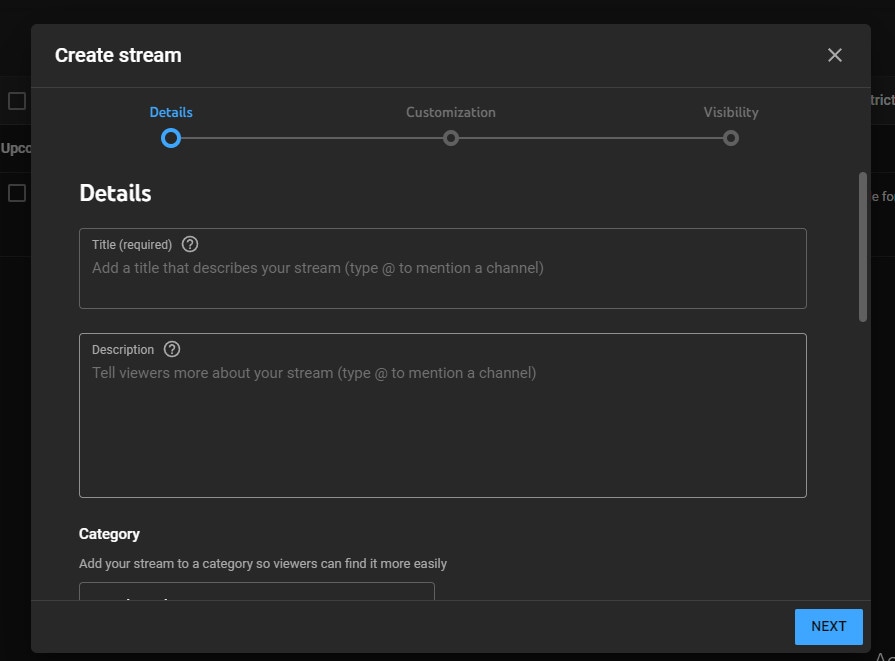
Task: Select the Details step tab
Action: tap(171, 112)
